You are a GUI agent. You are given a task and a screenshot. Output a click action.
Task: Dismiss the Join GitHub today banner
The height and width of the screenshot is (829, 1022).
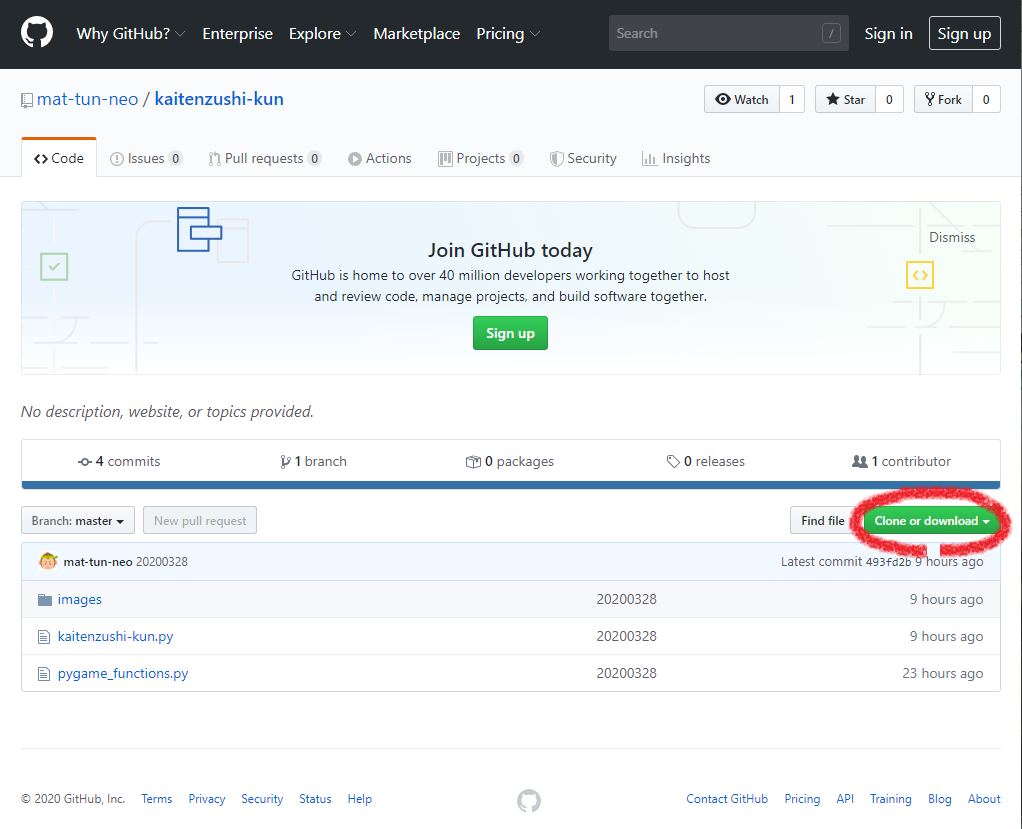coord(952,237)
